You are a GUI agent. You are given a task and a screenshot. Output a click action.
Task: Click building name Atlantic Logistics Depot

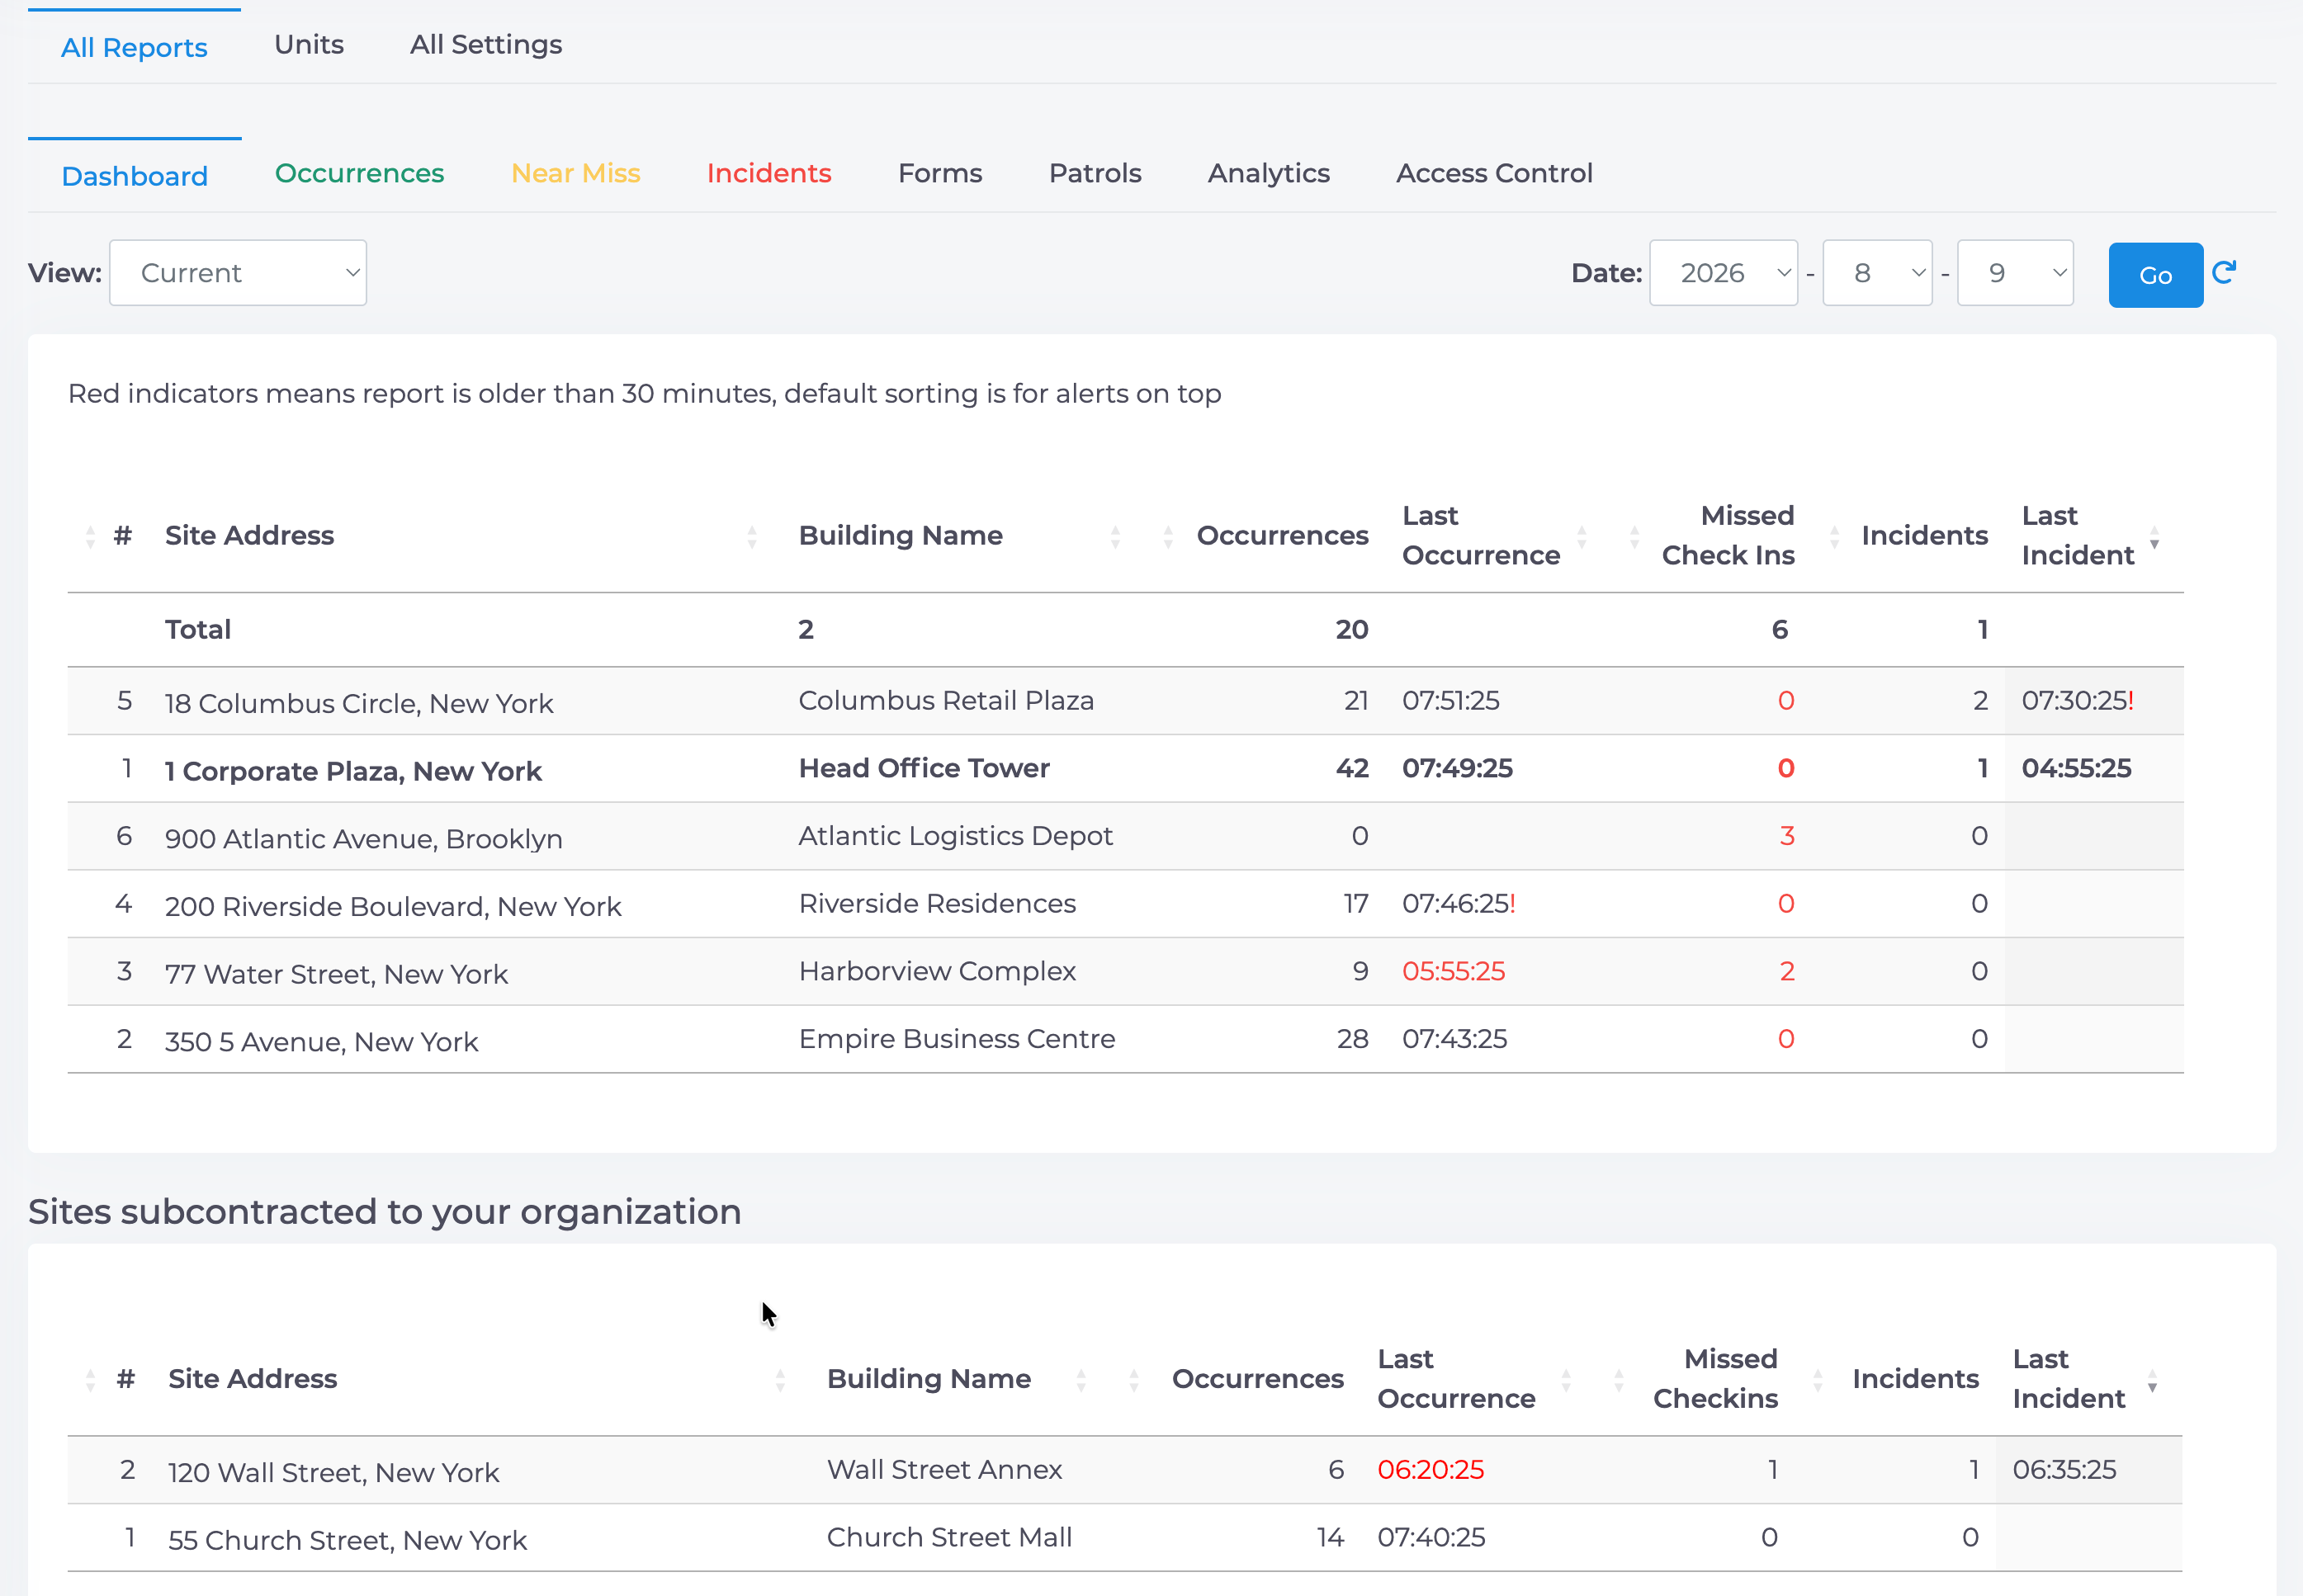pos(955,836)
